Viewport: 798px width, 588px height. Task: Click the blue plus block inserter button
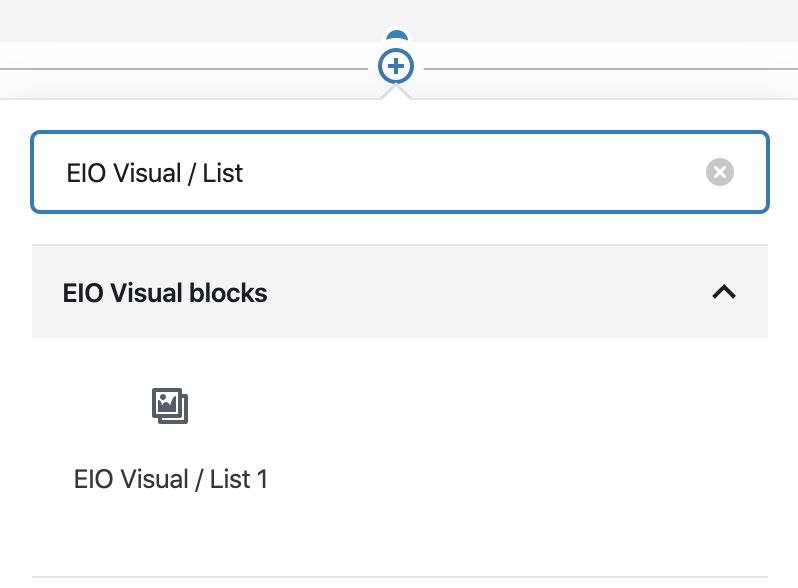[x=396, y=66]
